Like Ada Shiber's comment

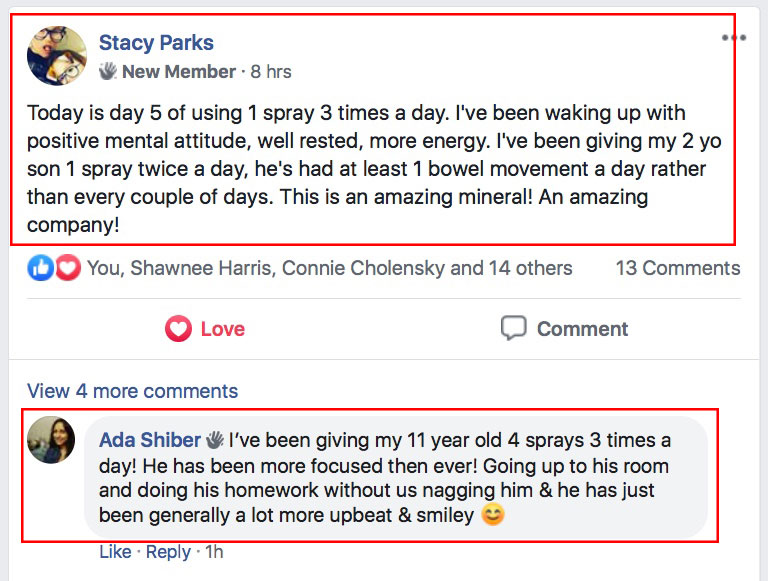[x=115, y=551]
